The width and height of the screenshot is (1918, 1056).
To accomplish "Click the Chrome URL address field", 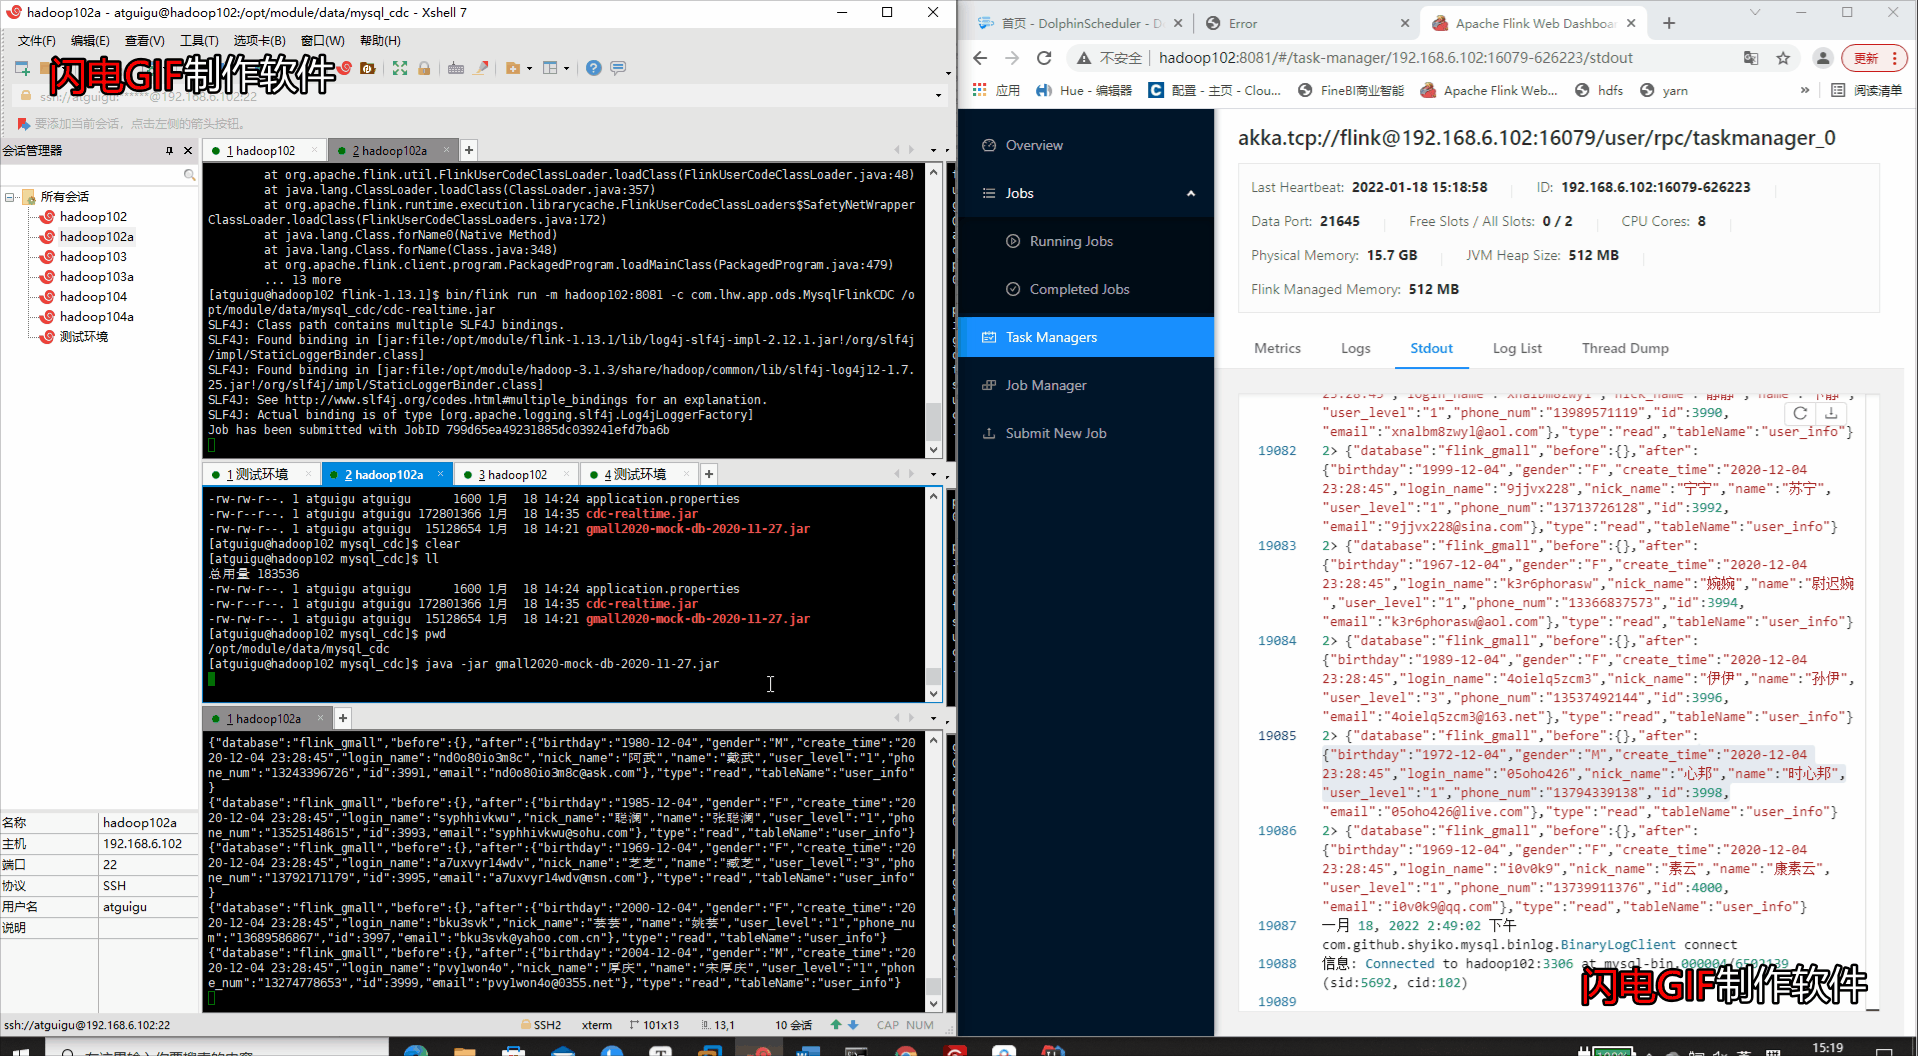I will pos(1395,58).
